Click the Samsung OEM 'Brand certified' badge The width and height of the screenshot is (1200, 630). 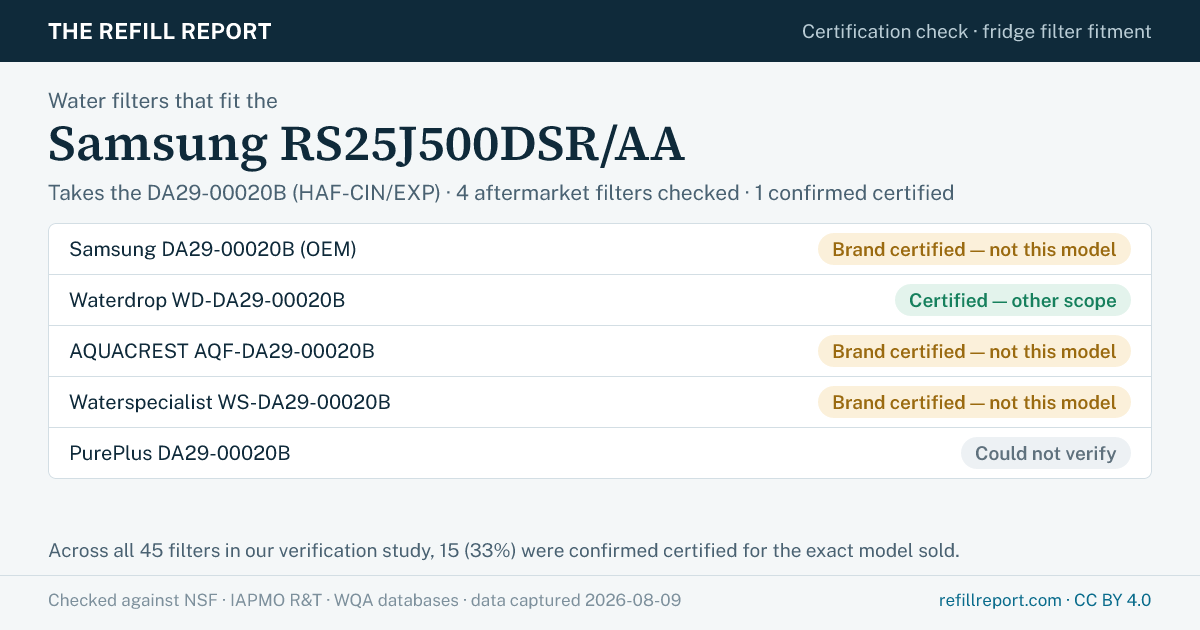[x=974, y=249]
